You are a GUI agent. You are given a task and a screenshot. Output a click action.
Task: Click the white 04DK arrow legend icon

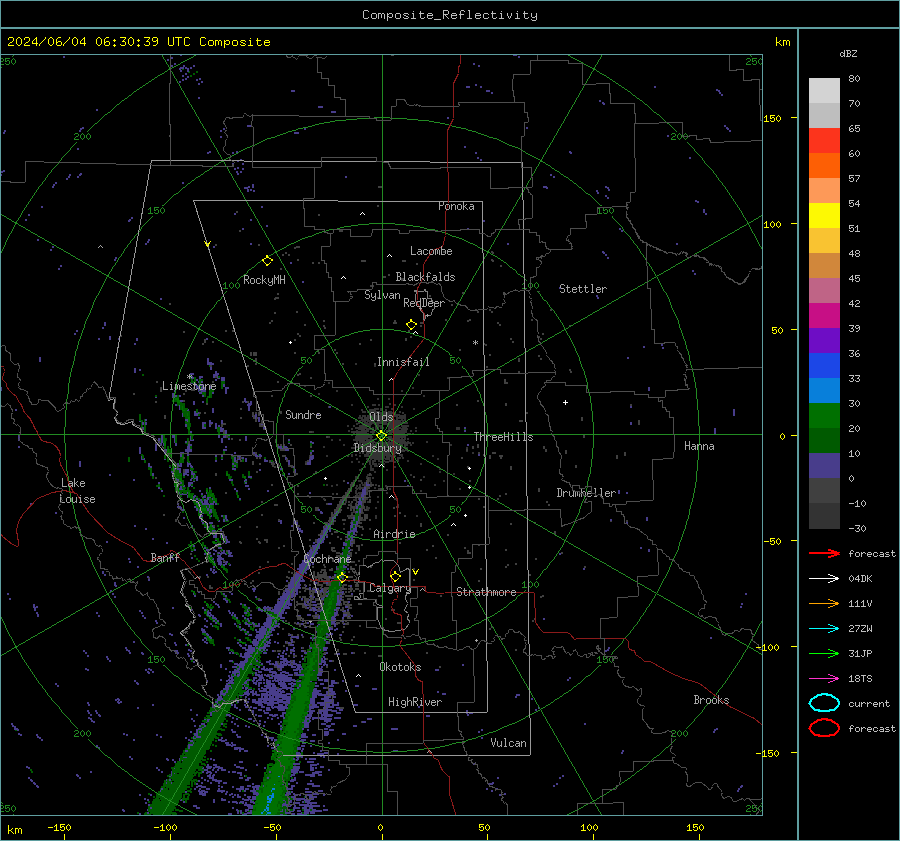(x=824, y=578)
